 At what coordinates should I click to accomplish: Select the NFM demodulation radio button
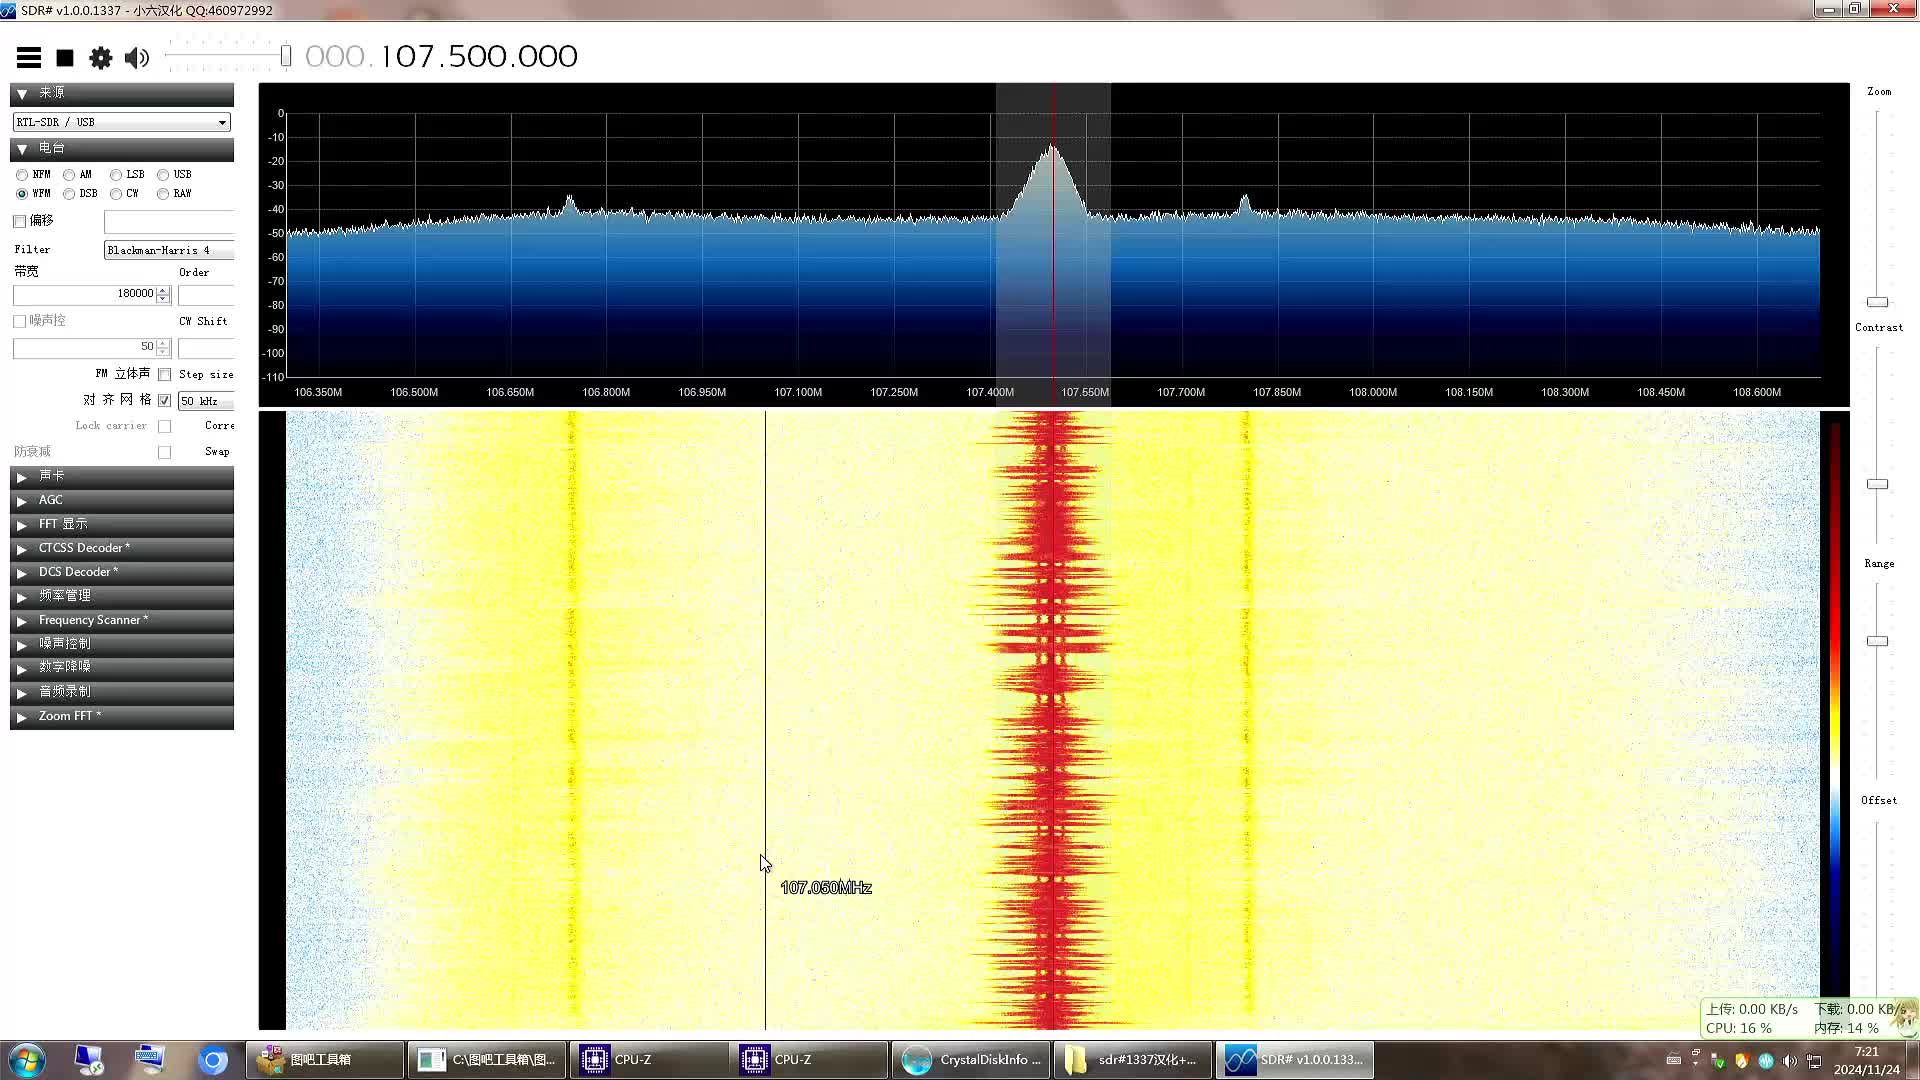pos(22,175)
